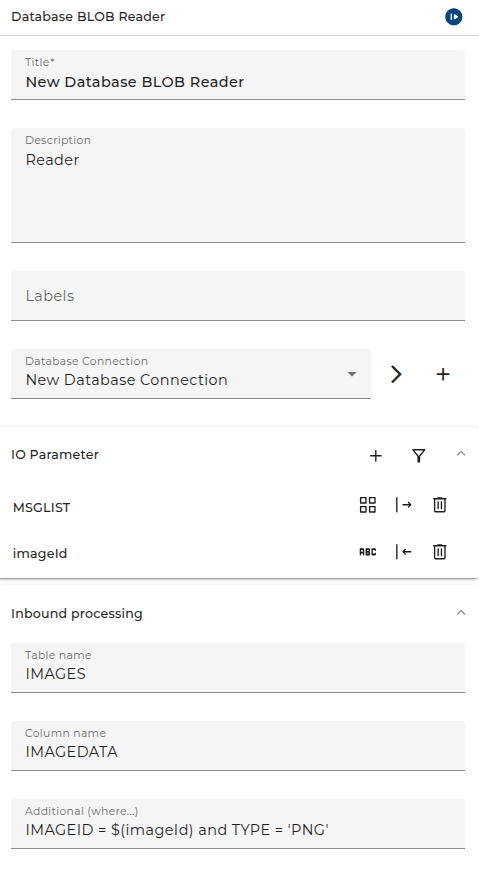479x871 pixels.
Task: Click the Title input field
Action: [x=238, y=75]
